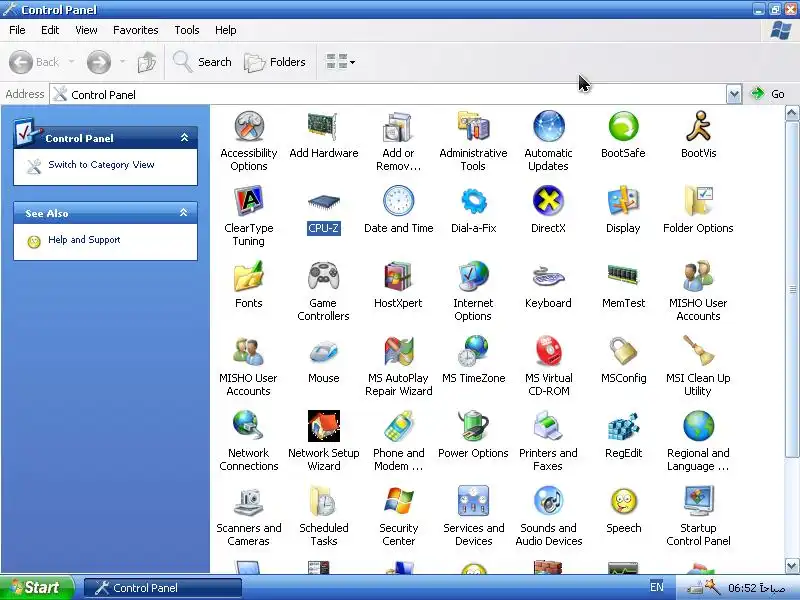Open Date and Time clock icon
Viewport: 800px width, 600px height.
coord(398,201)
